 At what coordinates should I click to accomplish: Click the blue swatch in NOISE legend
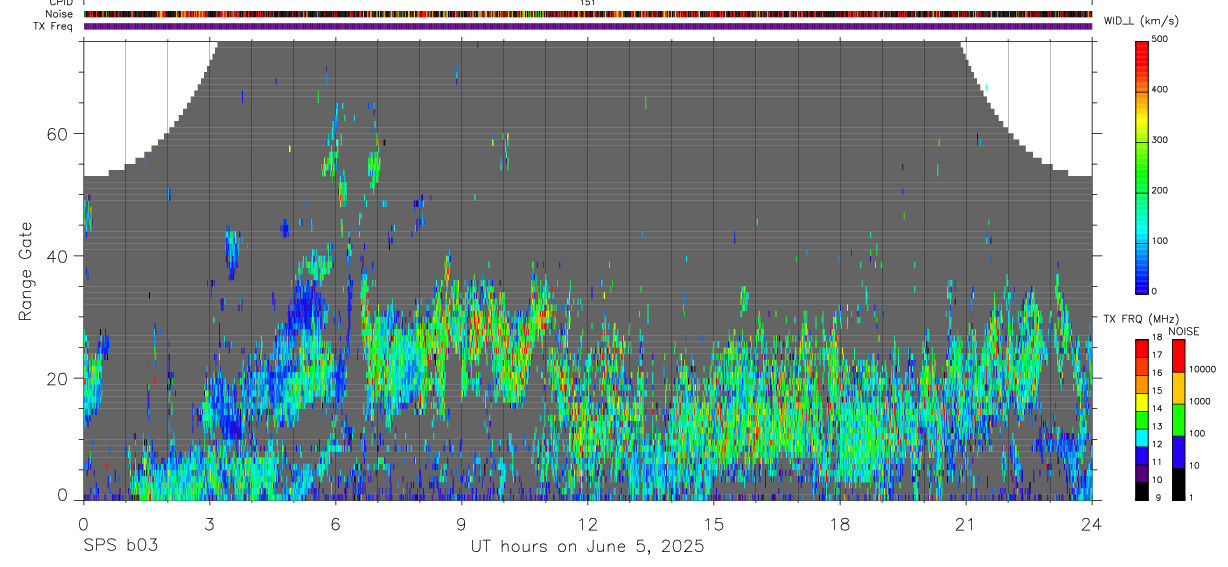coord(1177,452)
